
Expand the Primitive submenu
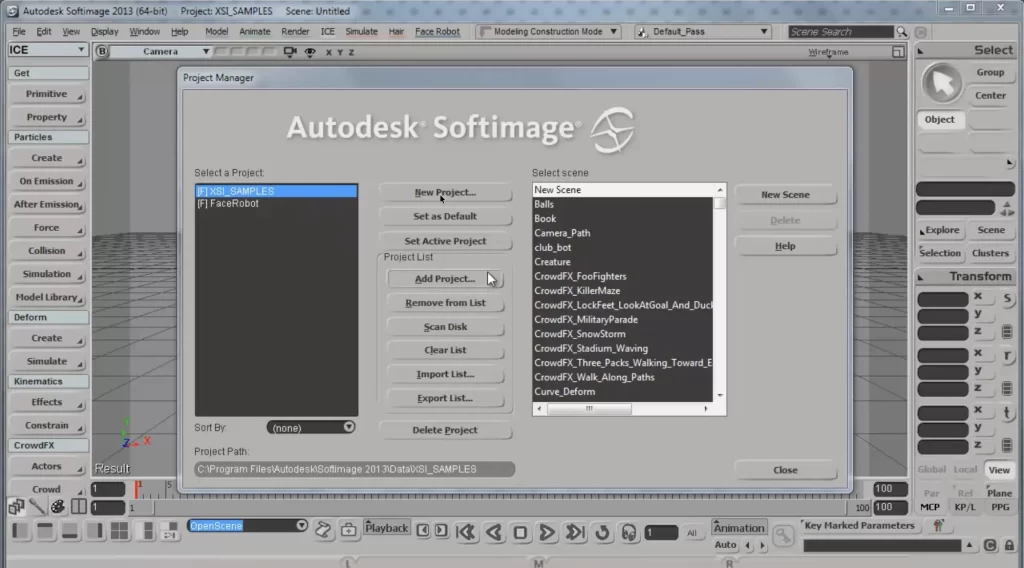click(x=47, y=94)
